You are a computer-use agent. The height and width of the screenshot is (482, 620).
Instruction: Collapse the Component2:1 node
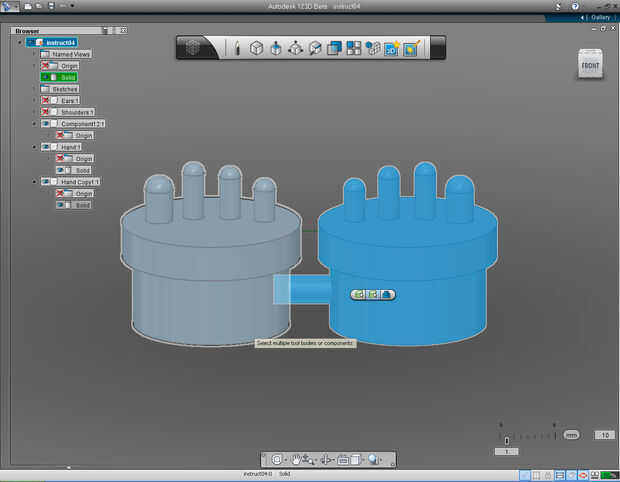tap(35, 124)
